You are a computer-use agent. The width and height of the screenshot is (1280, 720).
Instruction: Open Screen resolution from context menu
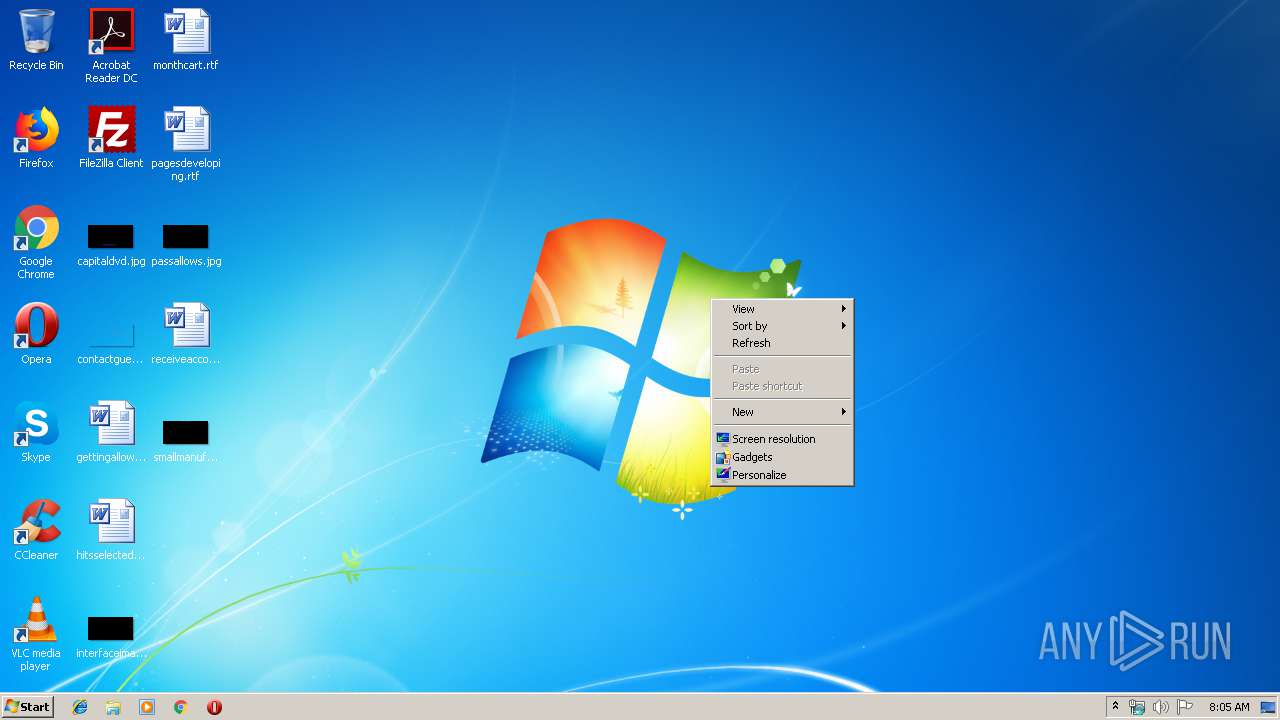pyautogui.click(x=782, y=439)
